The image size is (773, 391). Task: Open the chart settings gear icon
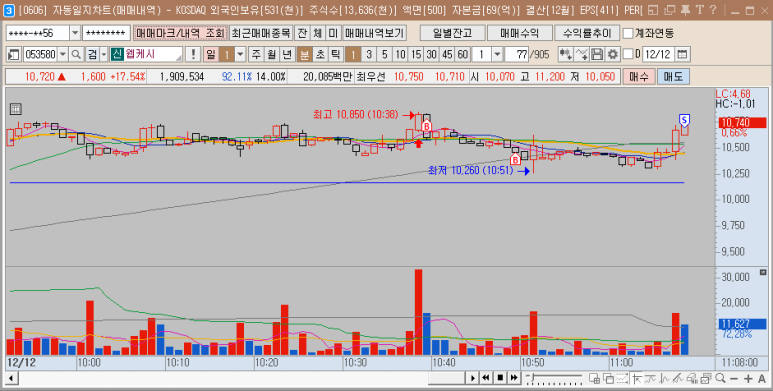pos(612,54)
